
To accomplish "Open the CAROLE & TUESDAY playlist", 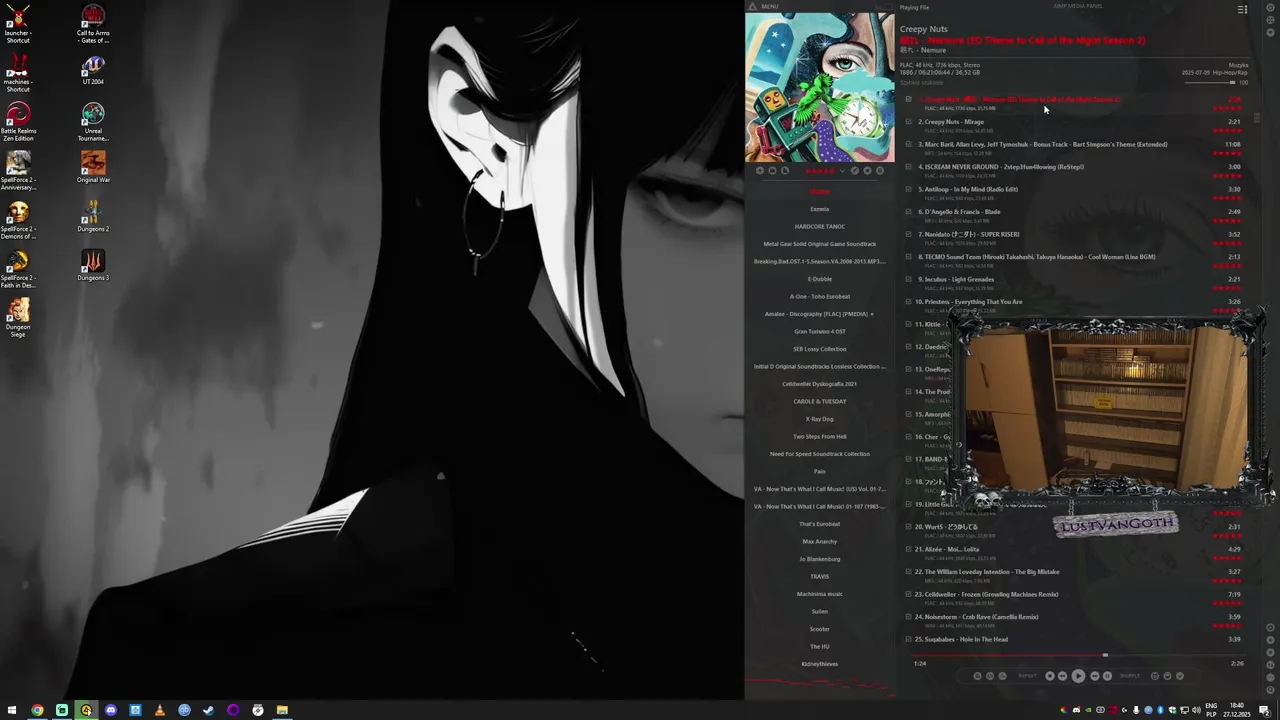I will [x=820, y=402].
